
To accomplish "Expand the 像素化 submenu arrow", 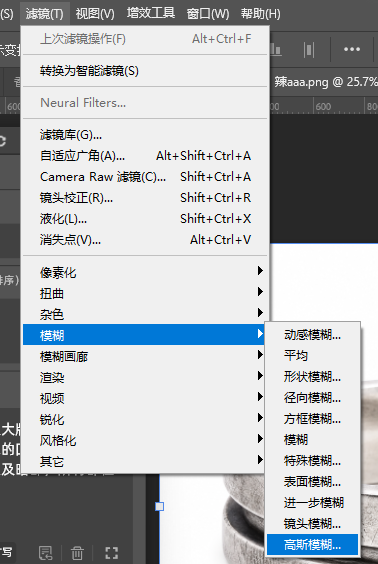I will point(260,271).
